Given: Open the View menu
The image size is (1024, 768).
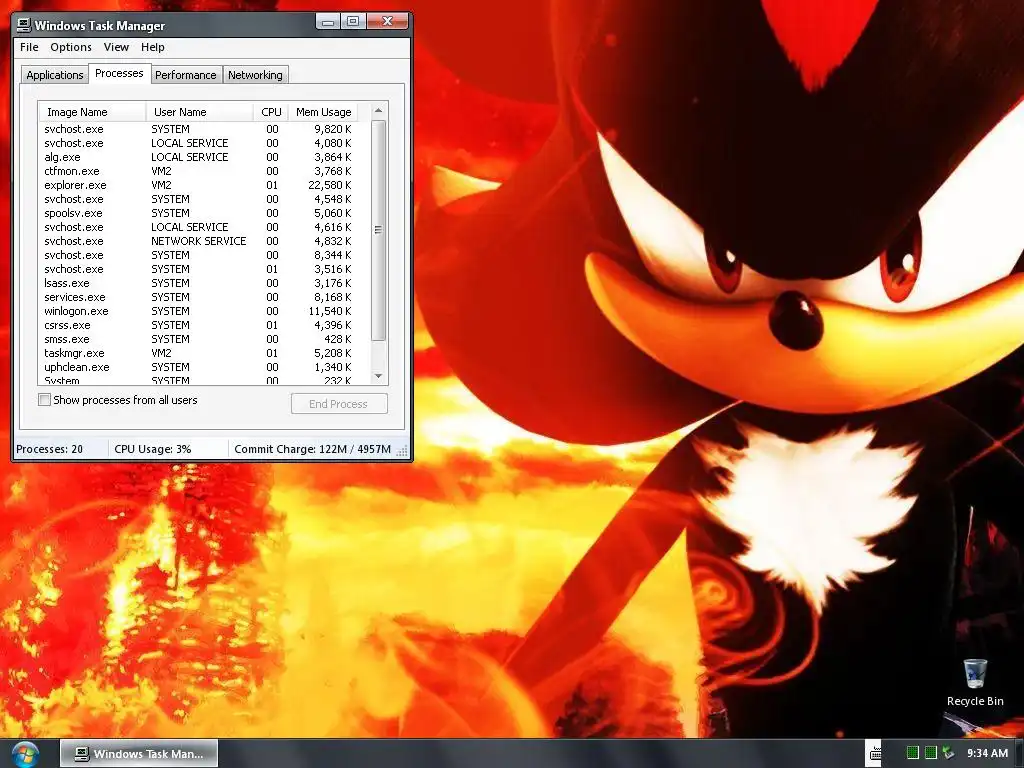Looking at the screenshot, I should coord(116,47).
